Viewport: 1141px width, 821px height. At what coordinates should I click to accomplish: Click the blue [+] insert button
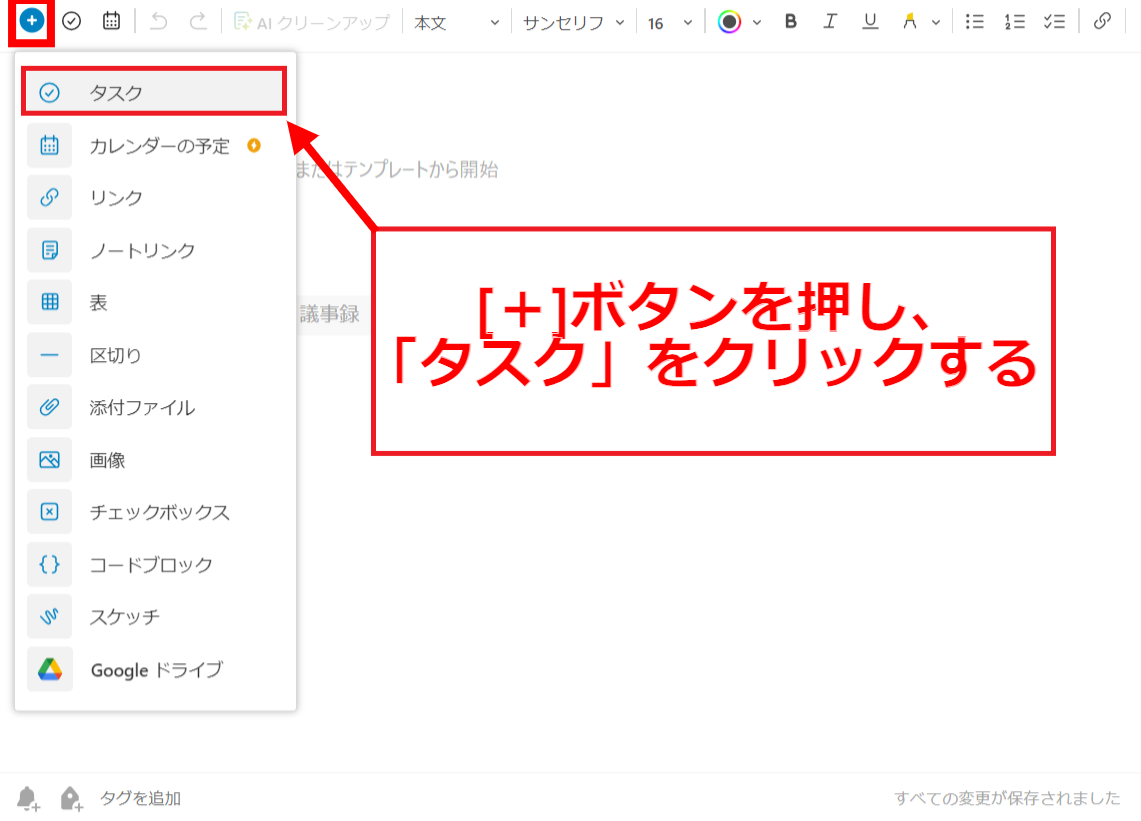pos(28,20)
